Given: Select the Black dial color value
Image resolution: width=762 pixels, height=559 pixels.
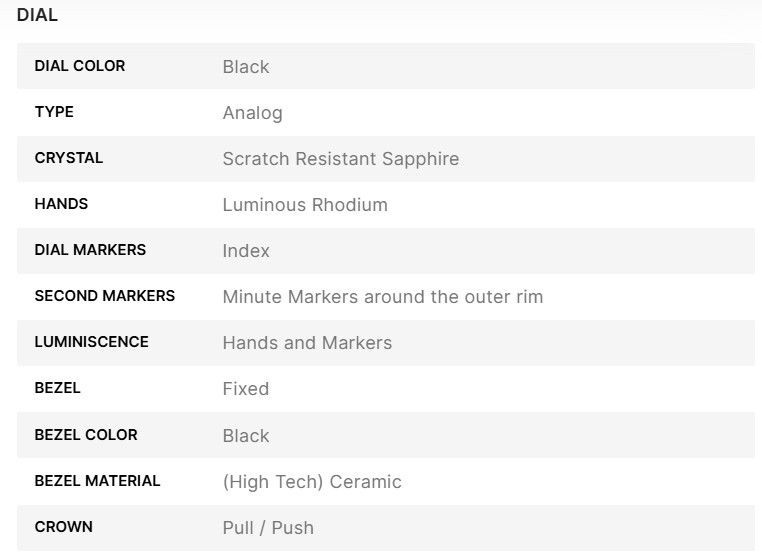Looking at the screenshot, I should click(246, 67).
